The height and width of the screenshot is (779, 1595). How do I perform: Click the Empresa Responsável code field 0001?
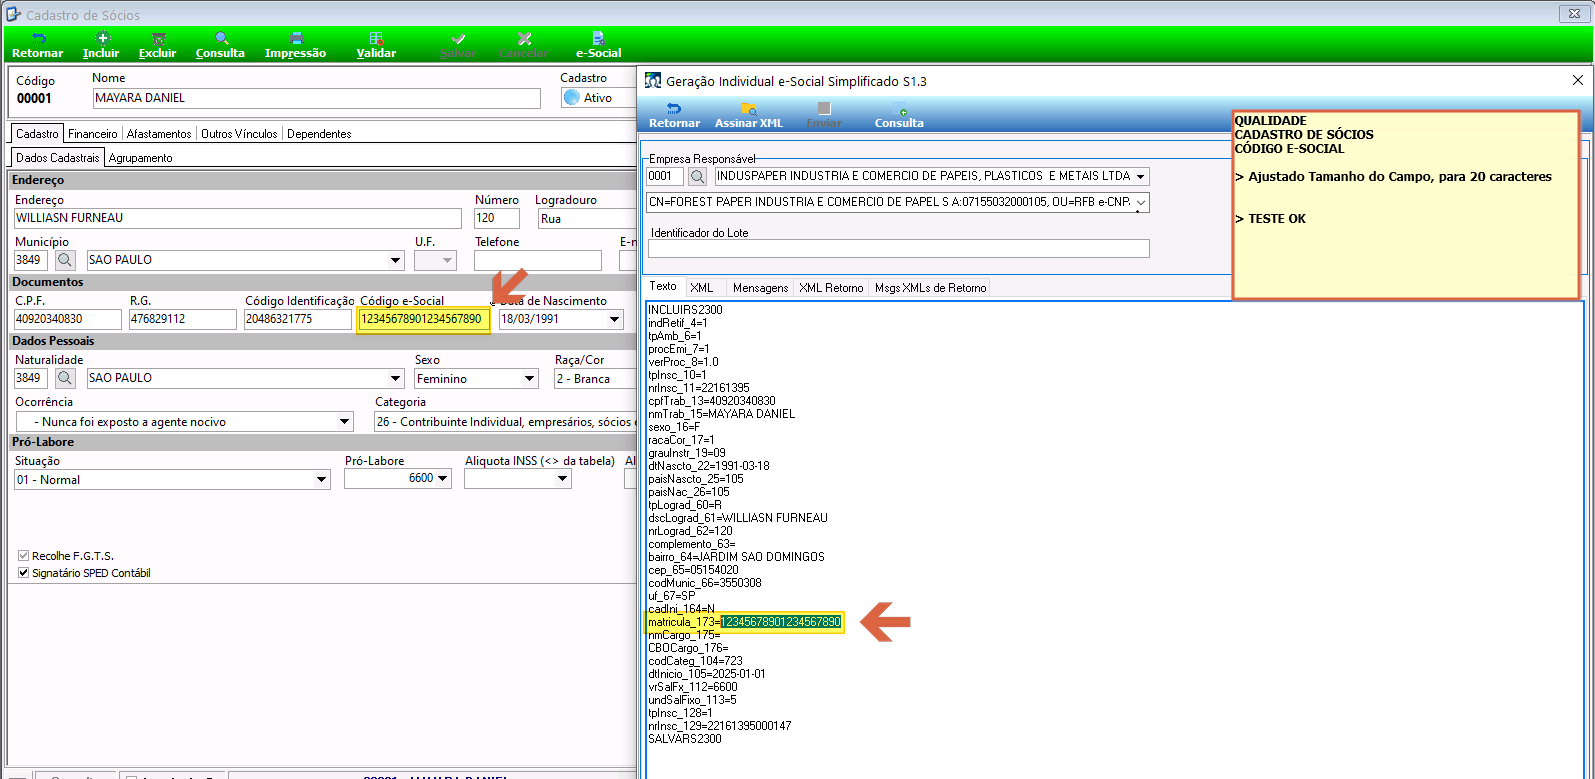(665, 176)
